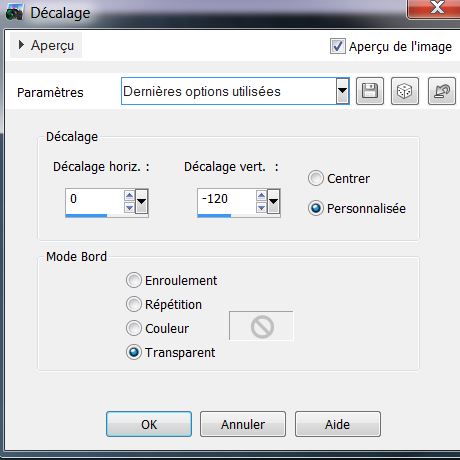Select the Centrer radio button
Viewport: 460px width, 460px height.
tap(316, 178)
